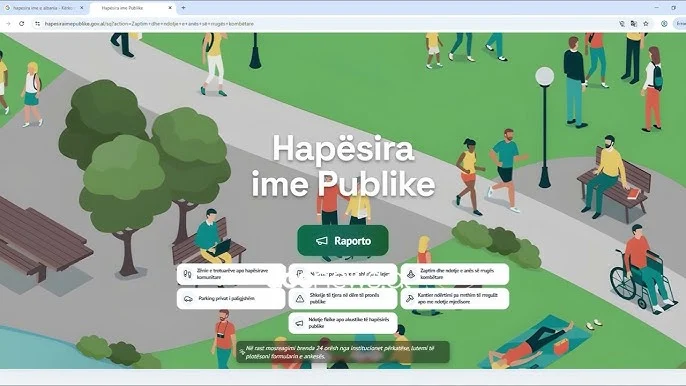This screenshot has height=386, width=686.
Task: Choose the 'Kantier ndërtimi' construction site category
Action: [x=455, y=298]
